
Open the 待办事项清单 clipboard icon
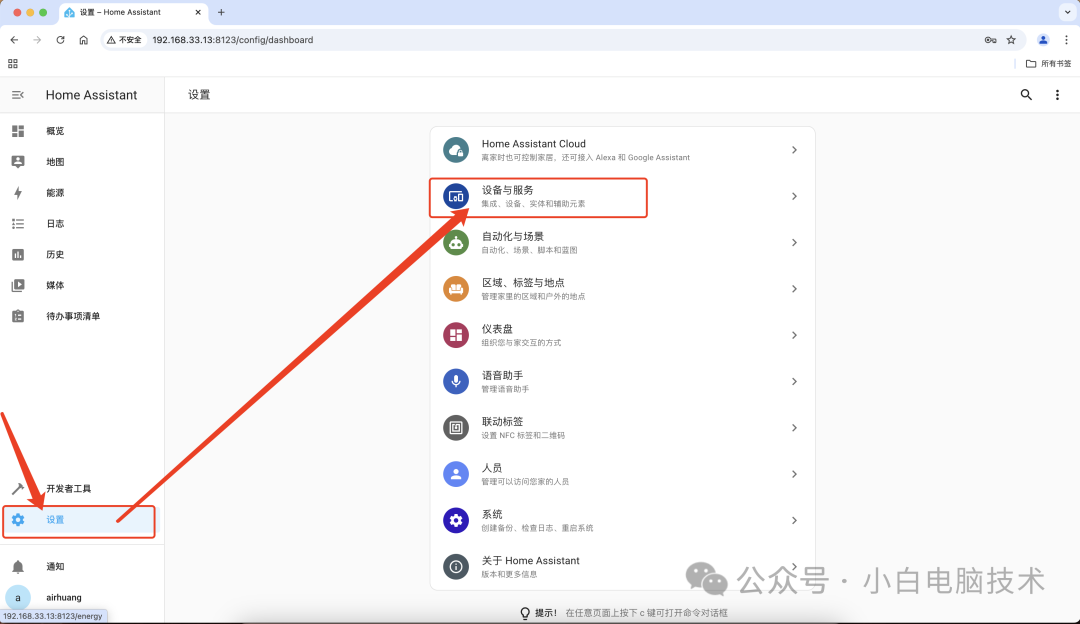click(x=18, y=316)
